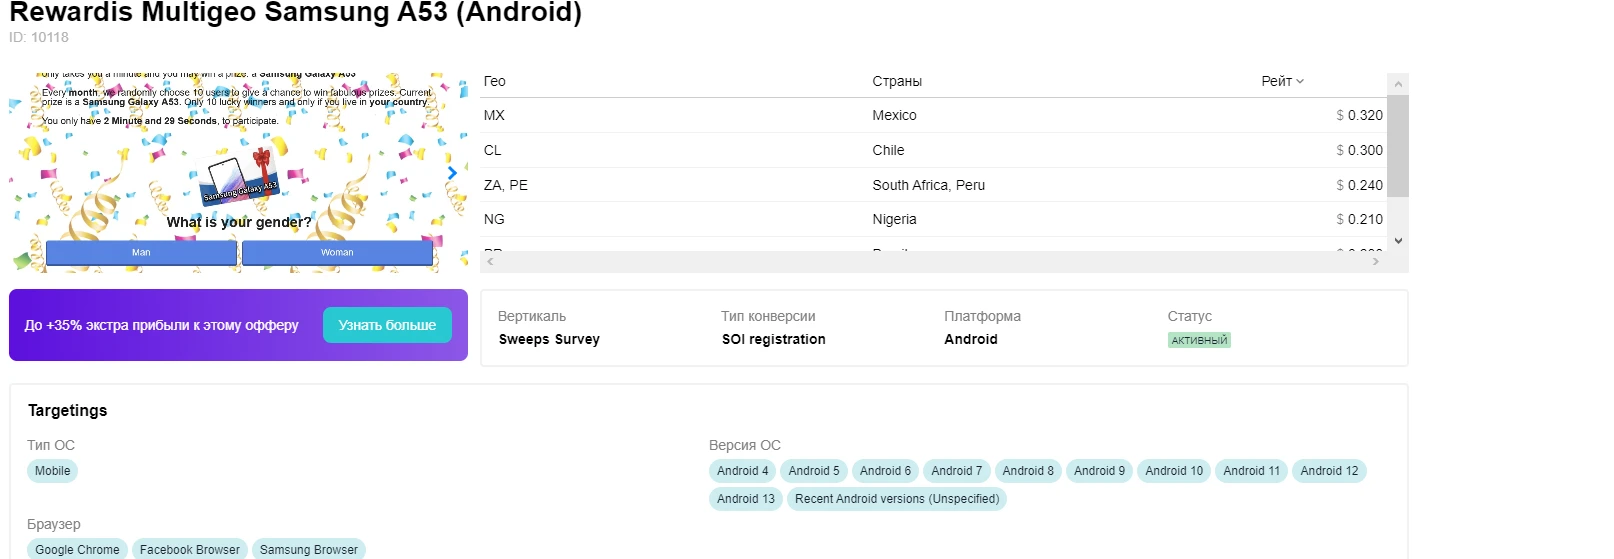Click the offer title Rewardis Multigeo Samsung A53

[x=295, y=13]
